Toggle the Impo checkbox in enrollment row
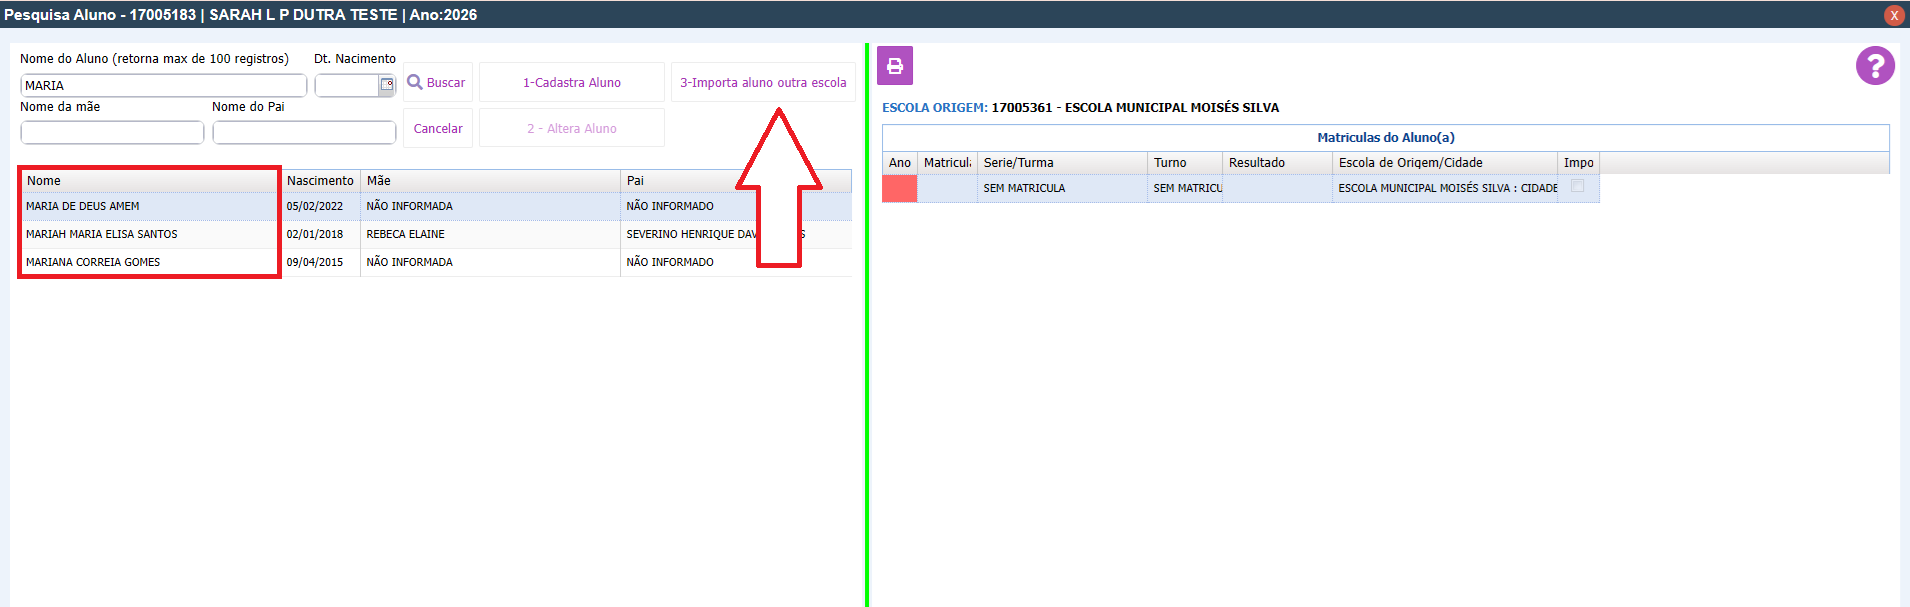Screen dimensions: 1910x607 [1577, 187]
